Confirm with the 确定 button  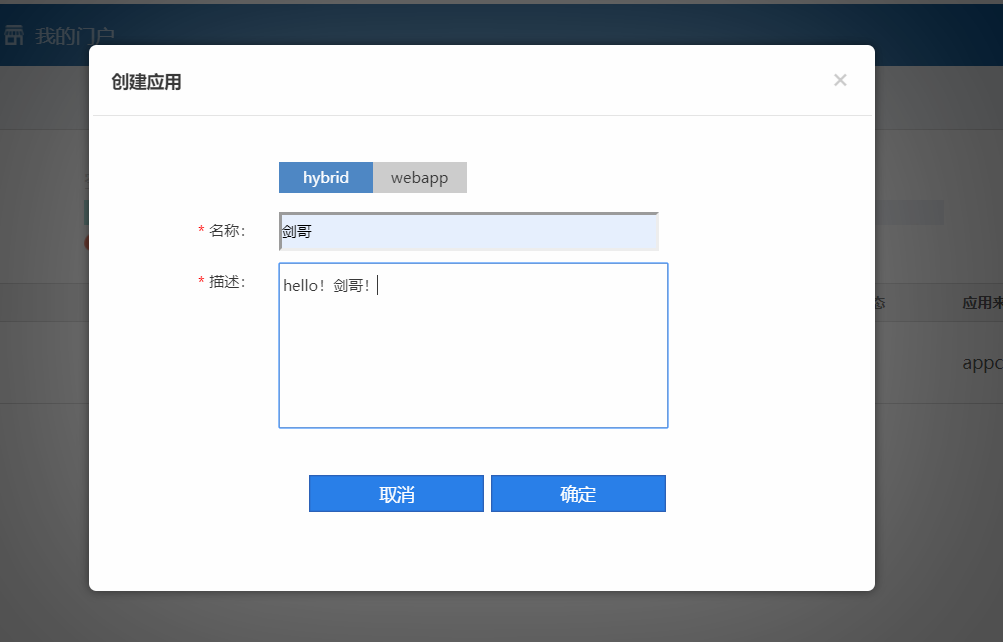578,494
